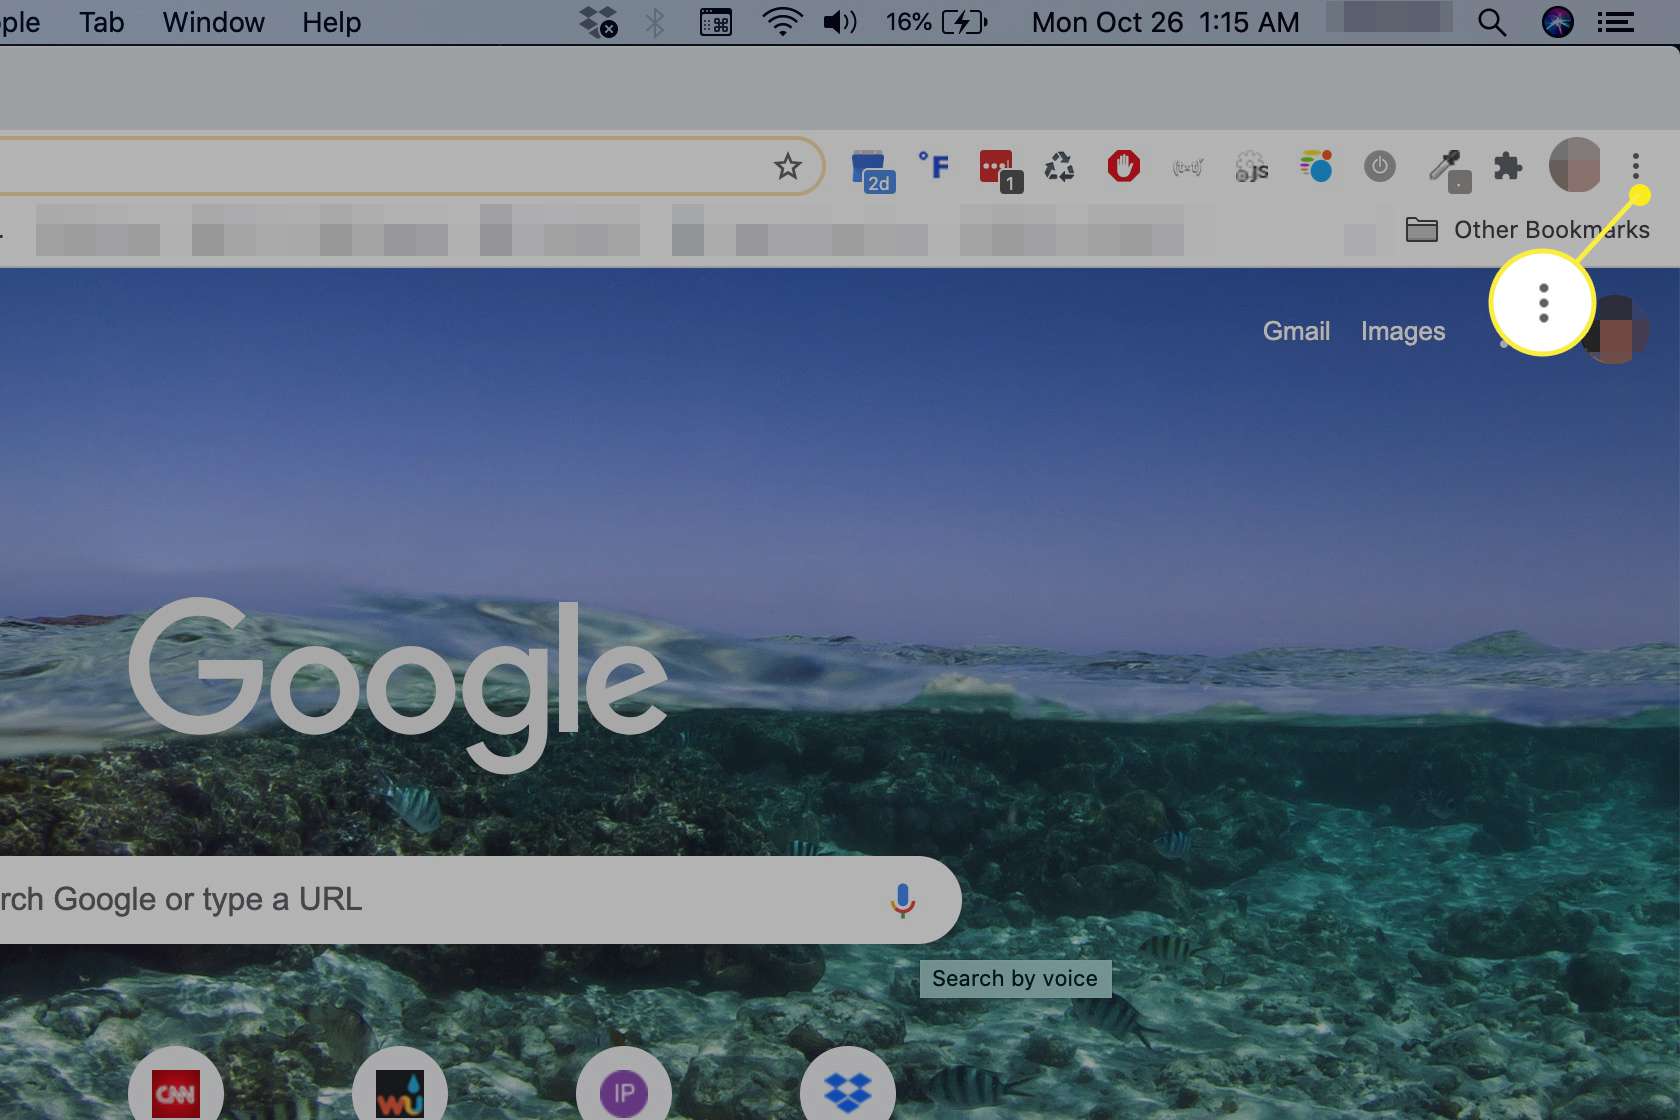Viewport: 1680px width, 1120px height.
Task: Open Gmail link
Action: [x=1296, y=331]
